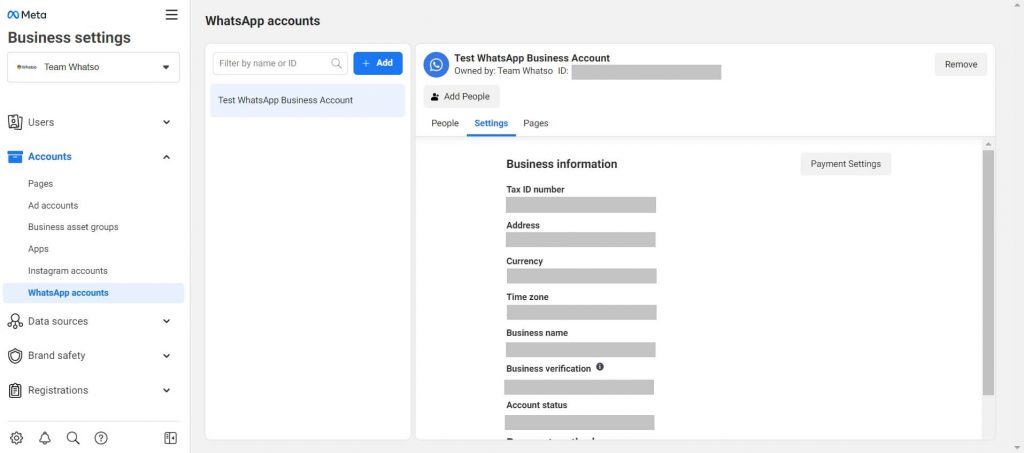The height and width of the screenshot is (453, 1024).
Task: Click the blue Add button
Action: pos(378,63)
